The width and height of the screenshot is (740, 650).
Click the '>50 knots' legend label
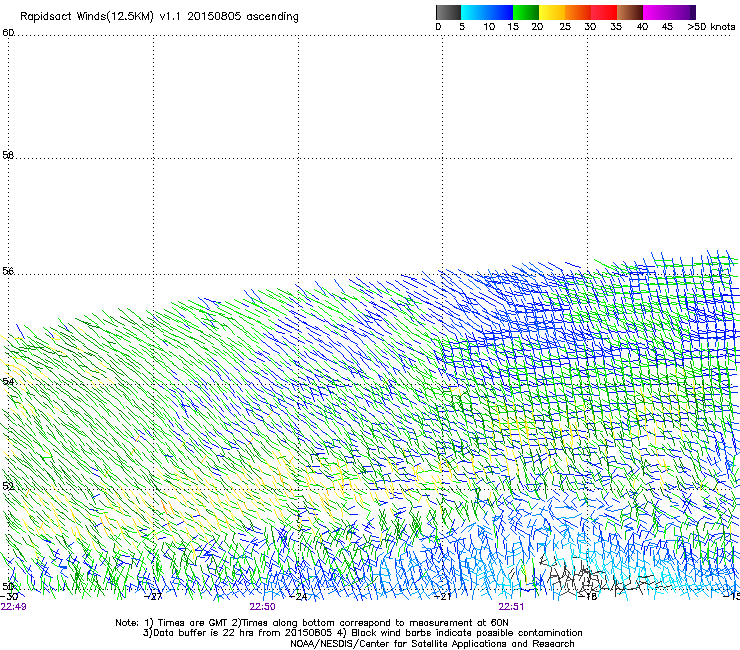[711, 27]
